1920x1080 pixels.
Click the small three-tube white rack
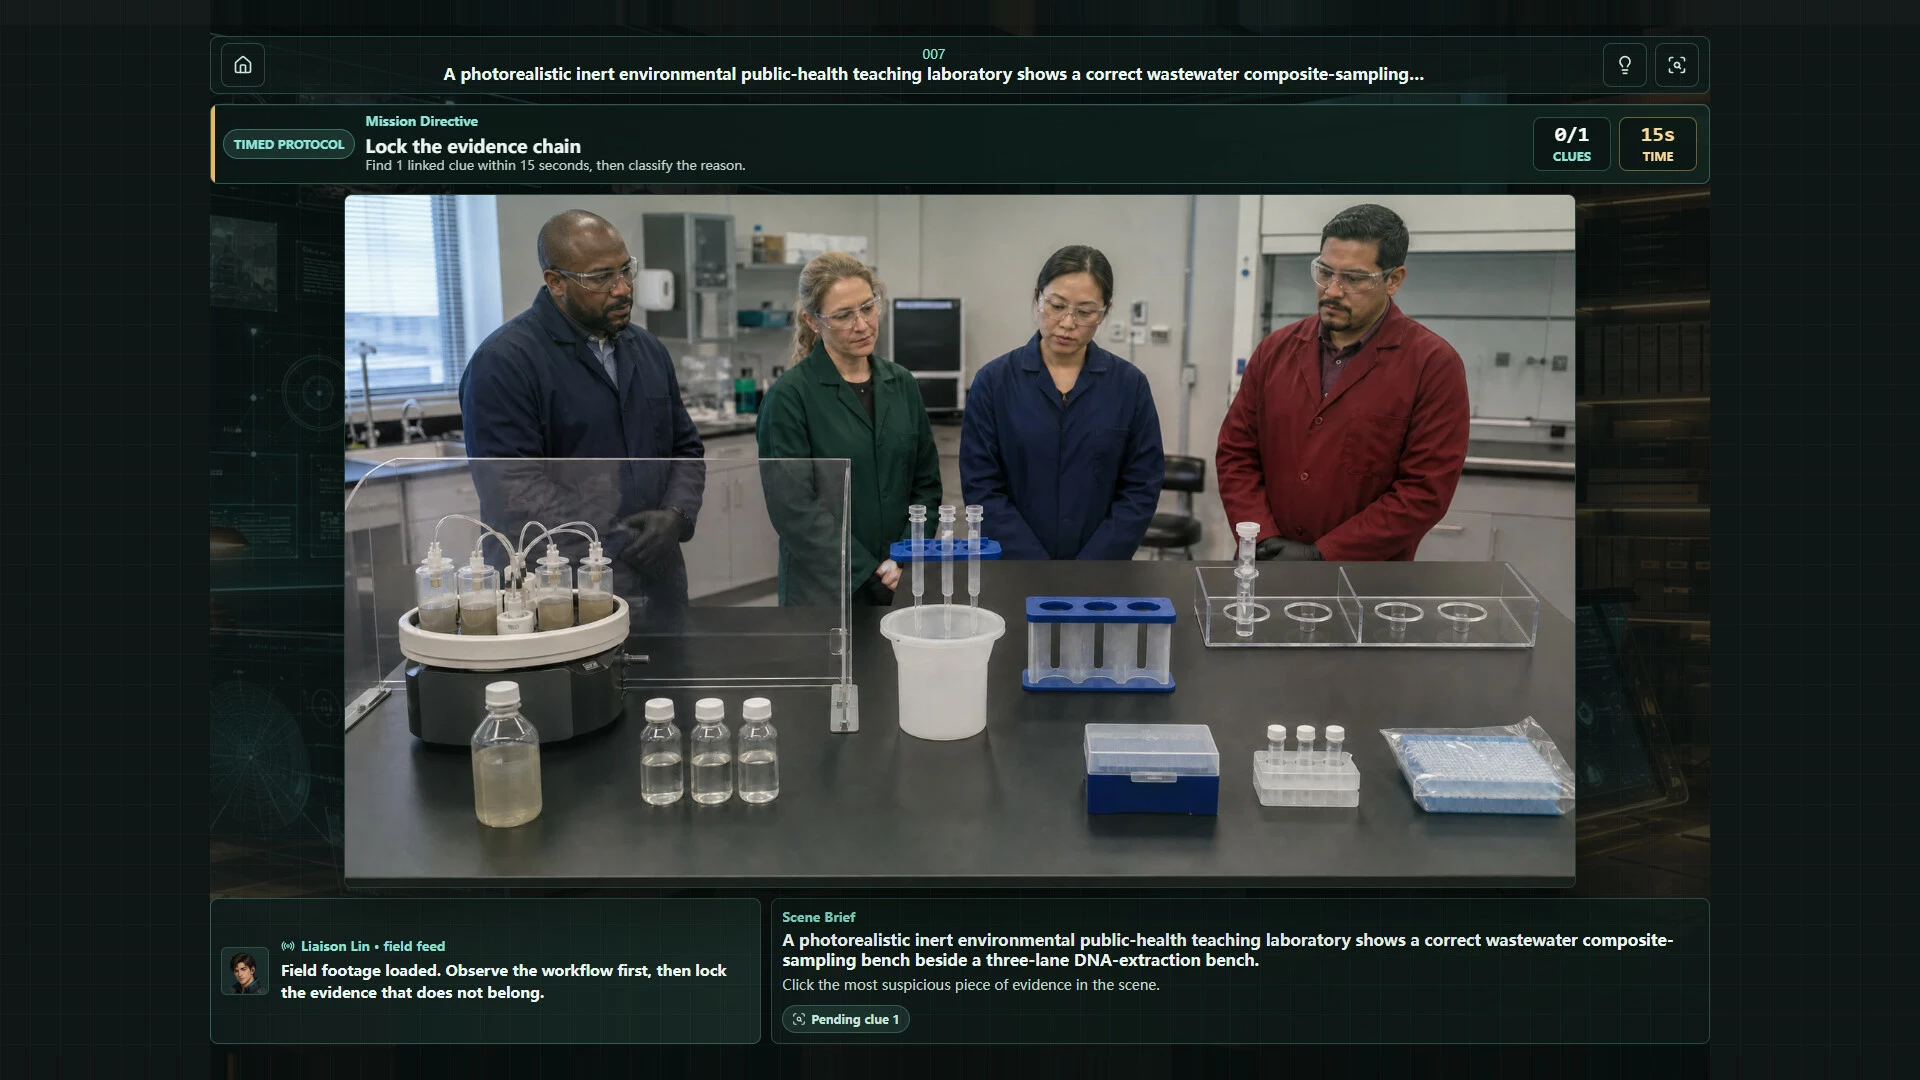(1306, 766)
